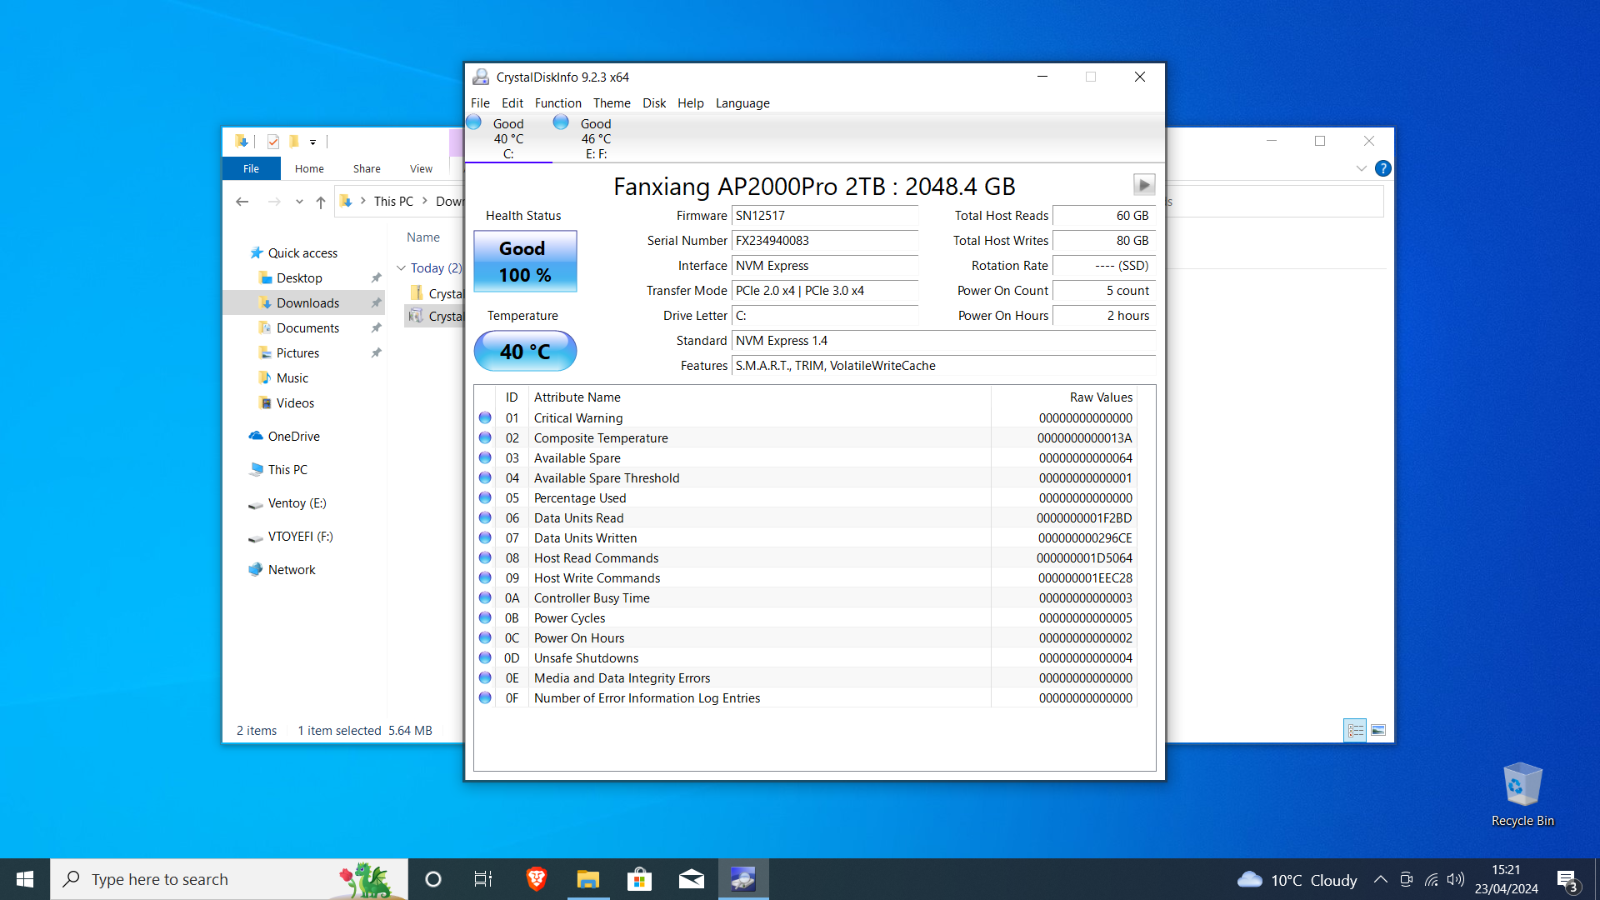The width and height of the screenshot is (1600, 900).
Task: Open the Function menu
Action: click(x=558, y=103)
